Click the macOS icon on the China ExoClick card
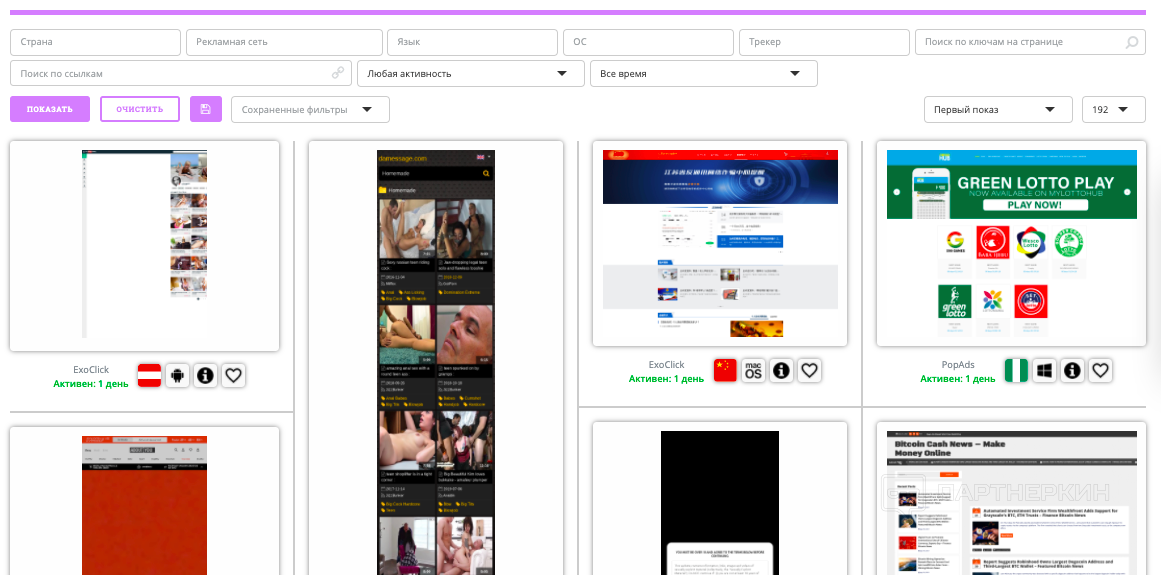 [753, 370]
